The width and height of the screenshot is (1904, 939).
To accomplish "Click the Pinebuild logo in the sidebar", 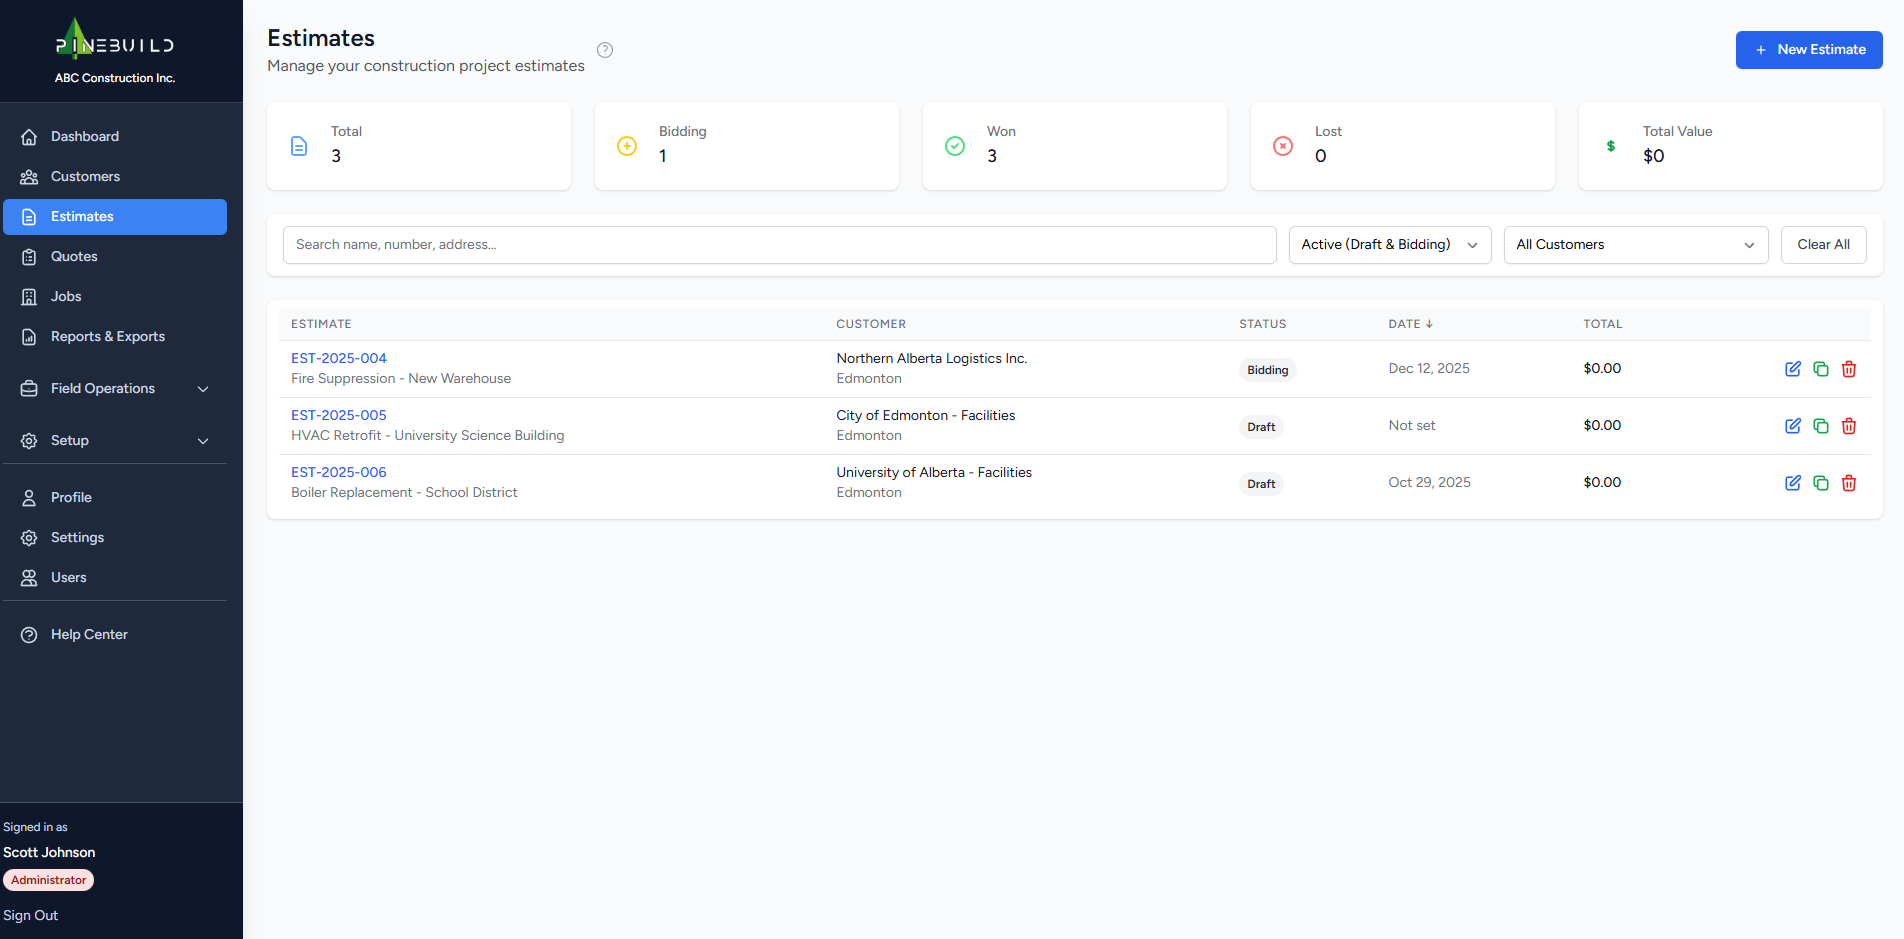I will tap(114, 42).
